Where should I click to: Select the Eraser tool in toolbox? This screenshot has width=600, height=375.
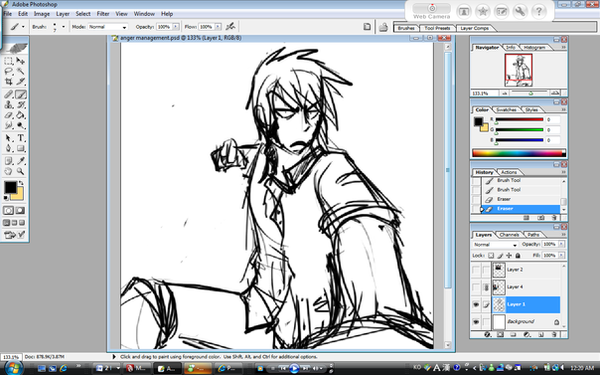point(8,115)
